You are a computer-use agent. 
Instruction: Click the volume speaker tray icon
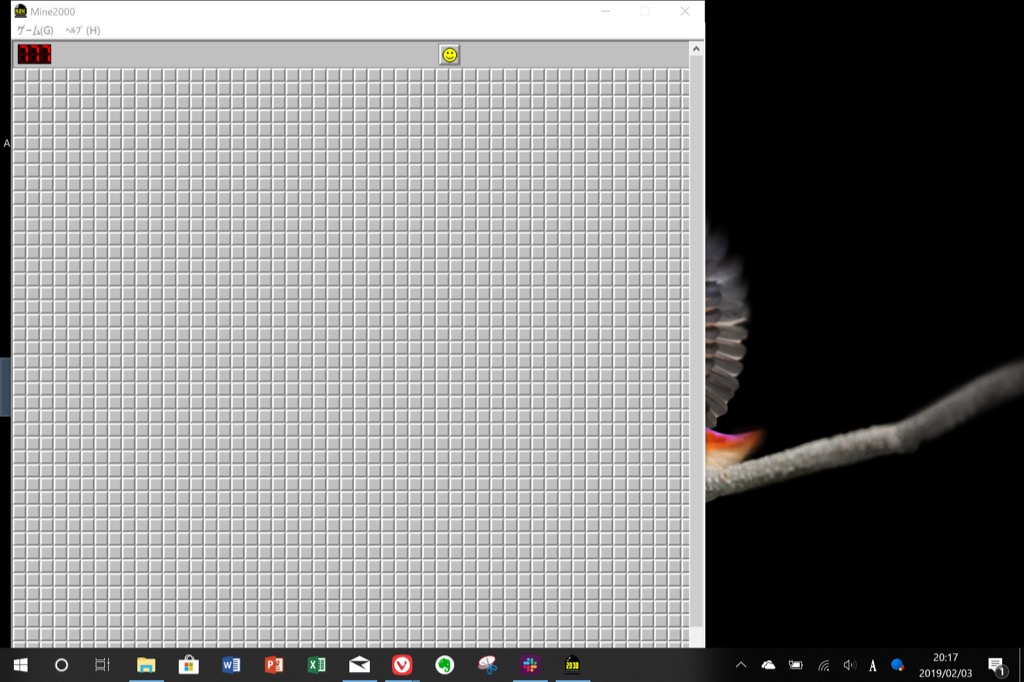pos(849,665)
